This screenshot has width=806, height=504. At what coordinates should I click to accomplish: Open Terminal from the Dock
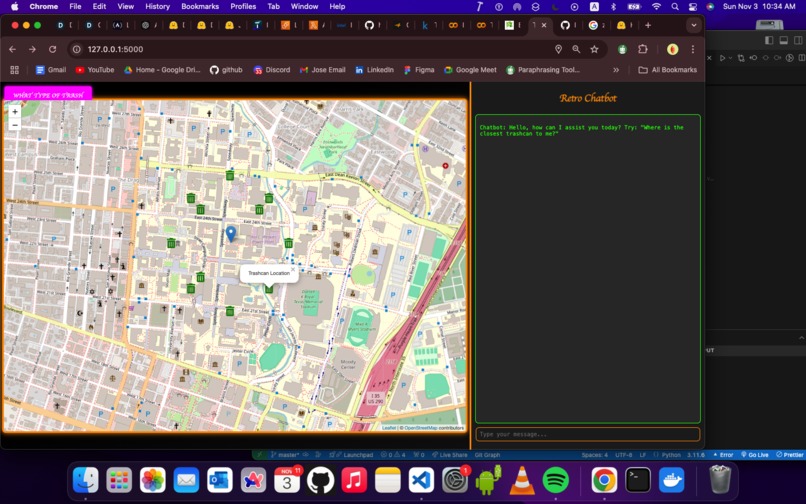tap(638, 480)
